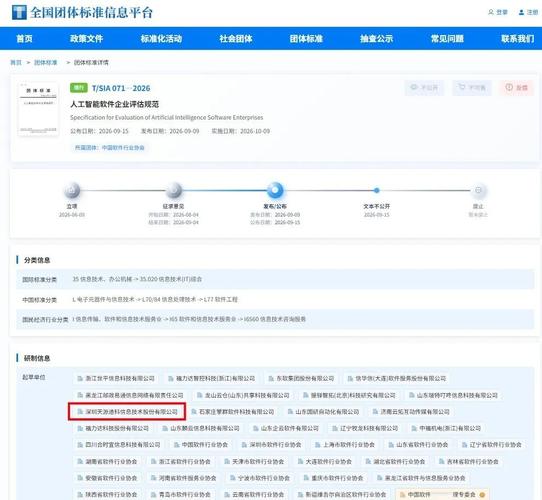Click the icon beside 重庆市软件行业协会

click(x=306, y=478)
